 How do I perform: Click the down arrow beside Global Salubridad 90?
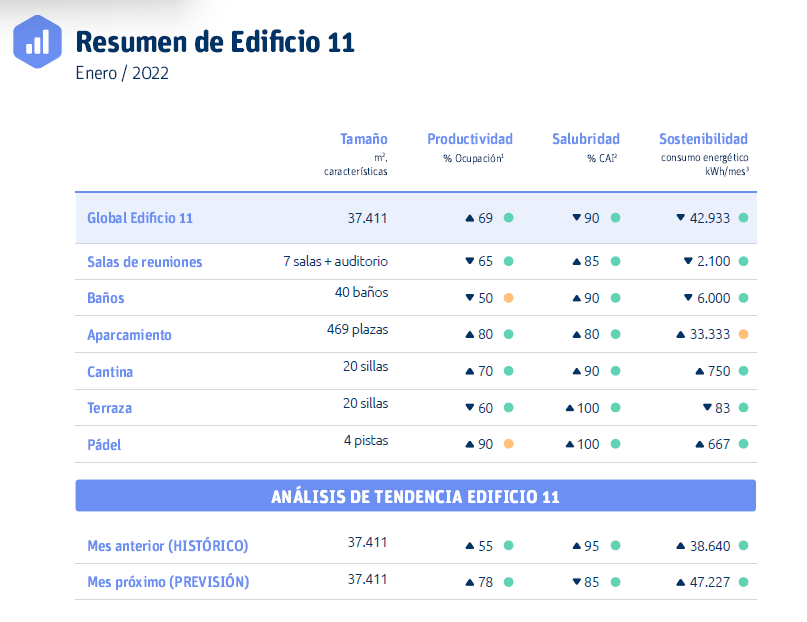point(576,218)
